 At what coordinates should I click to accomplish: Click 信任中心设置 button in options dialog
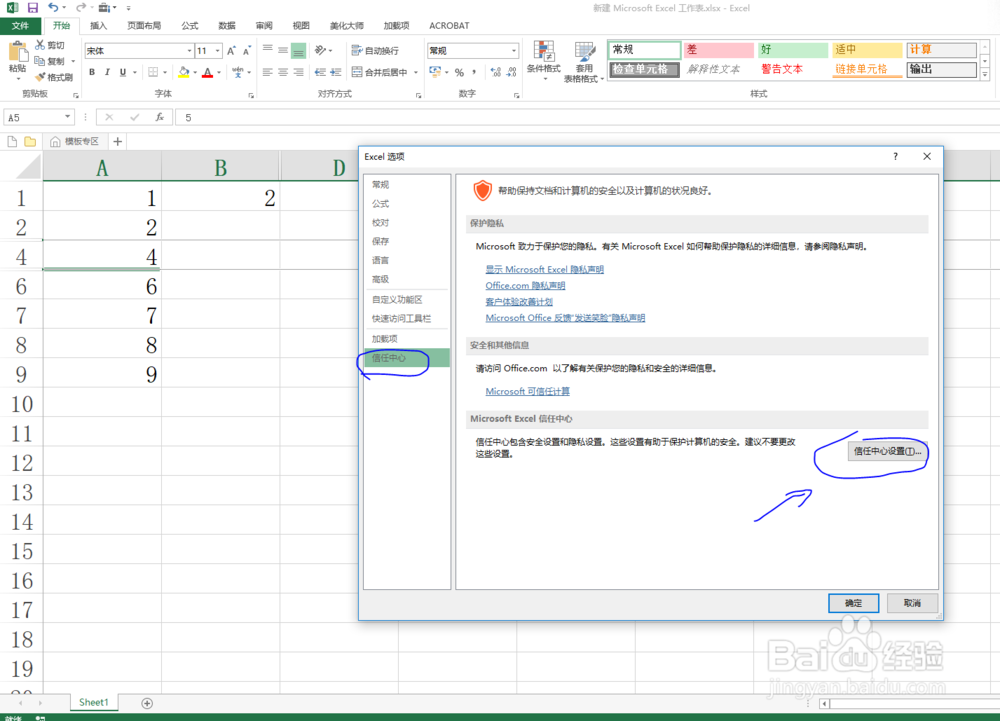coord(887,451)
